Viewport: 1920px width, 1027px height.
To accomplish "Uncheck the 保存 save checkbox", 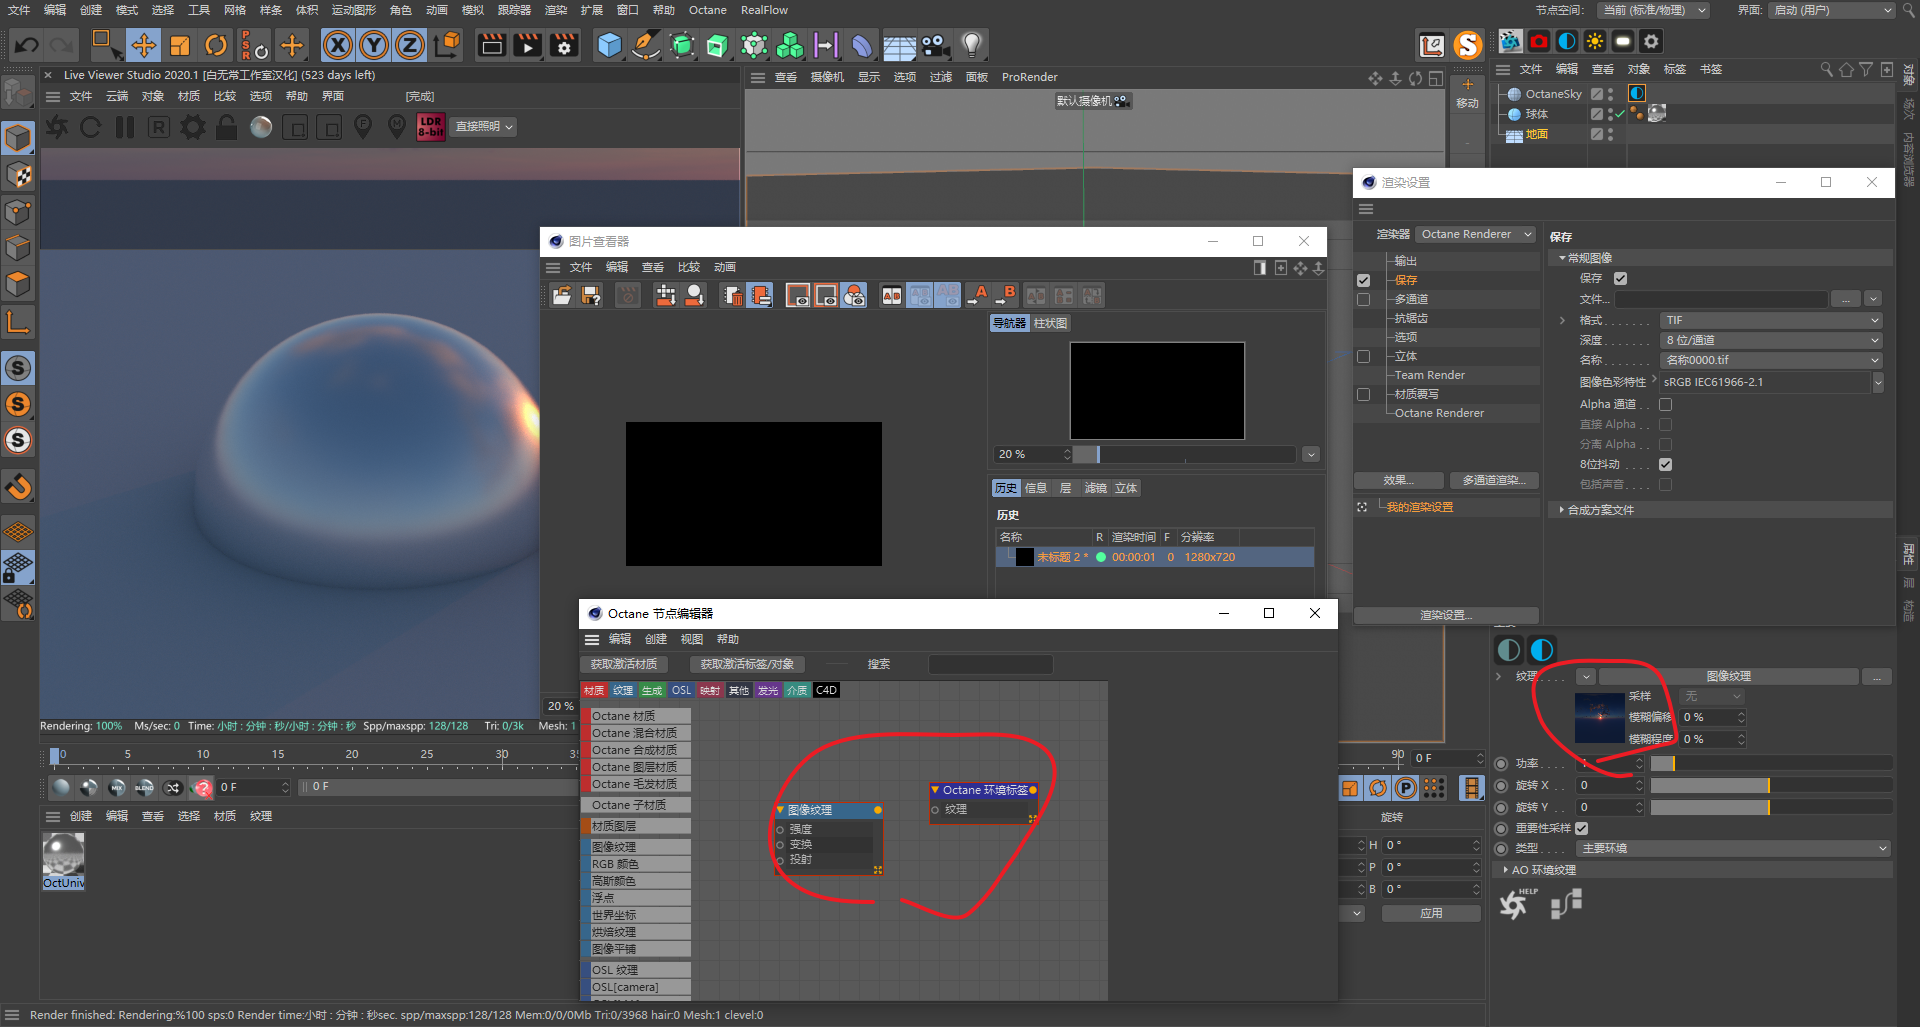I will [x=1621, y=278].
